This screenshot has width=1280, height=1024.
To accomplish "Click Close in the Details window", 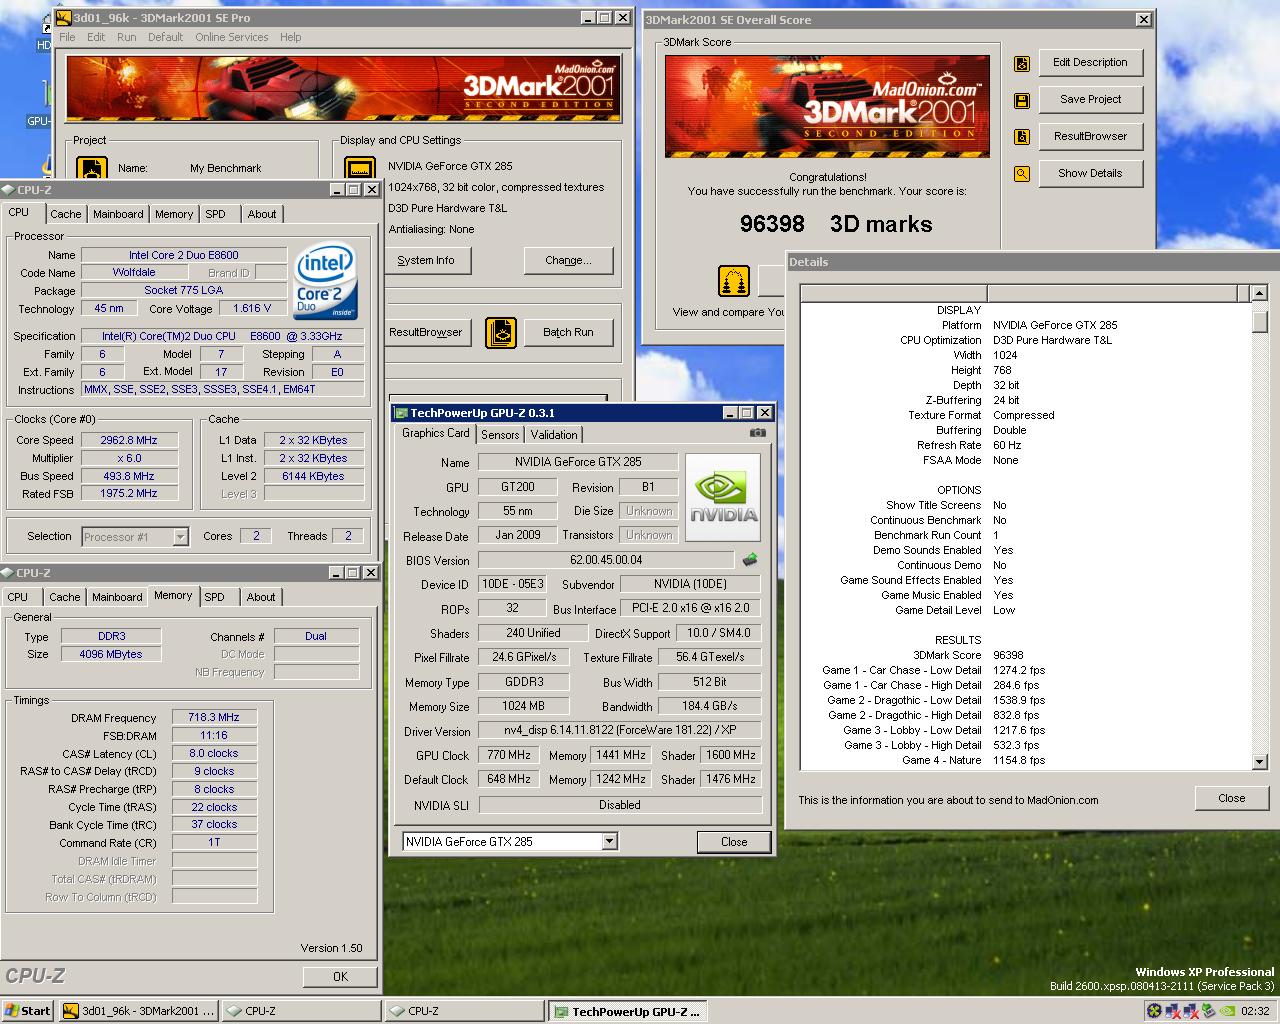I will click(x=1231, y=798).
